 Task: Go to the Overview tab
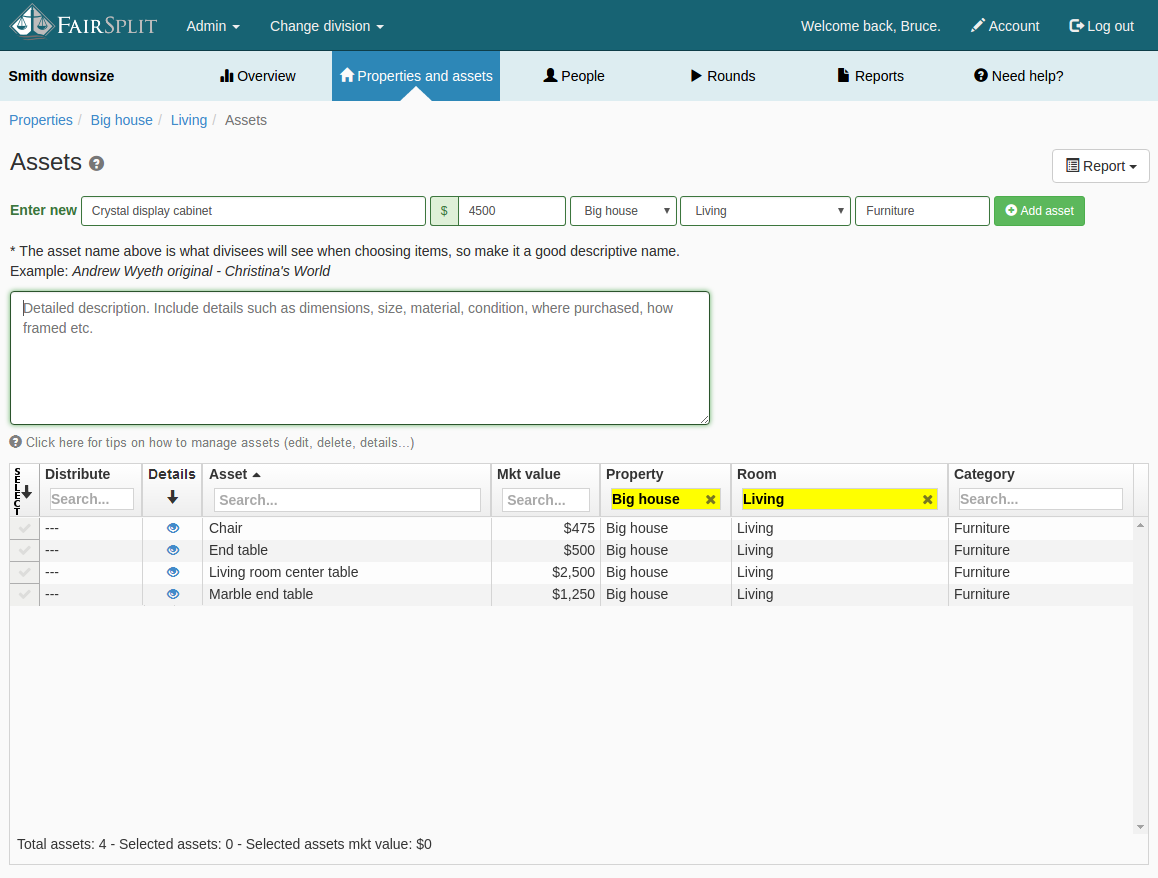(x=258, y=76)
